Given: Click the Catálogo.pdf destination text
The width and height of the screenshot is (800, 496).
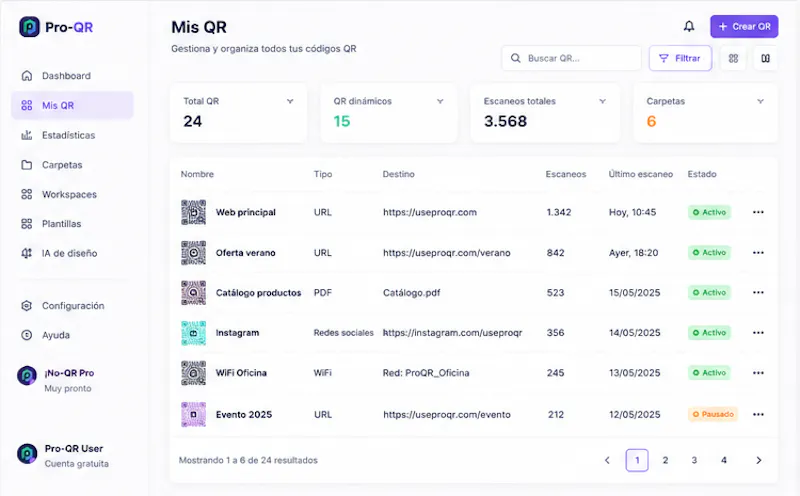Looking at the screenshot, I should (x=411, y=292).
